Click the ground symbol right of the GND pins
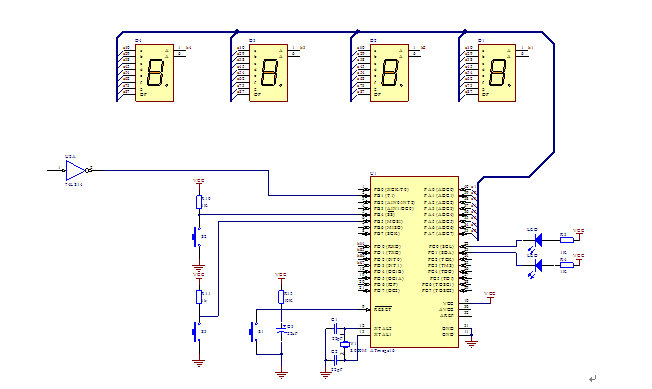Screen dimensions: 652x389 471,343
